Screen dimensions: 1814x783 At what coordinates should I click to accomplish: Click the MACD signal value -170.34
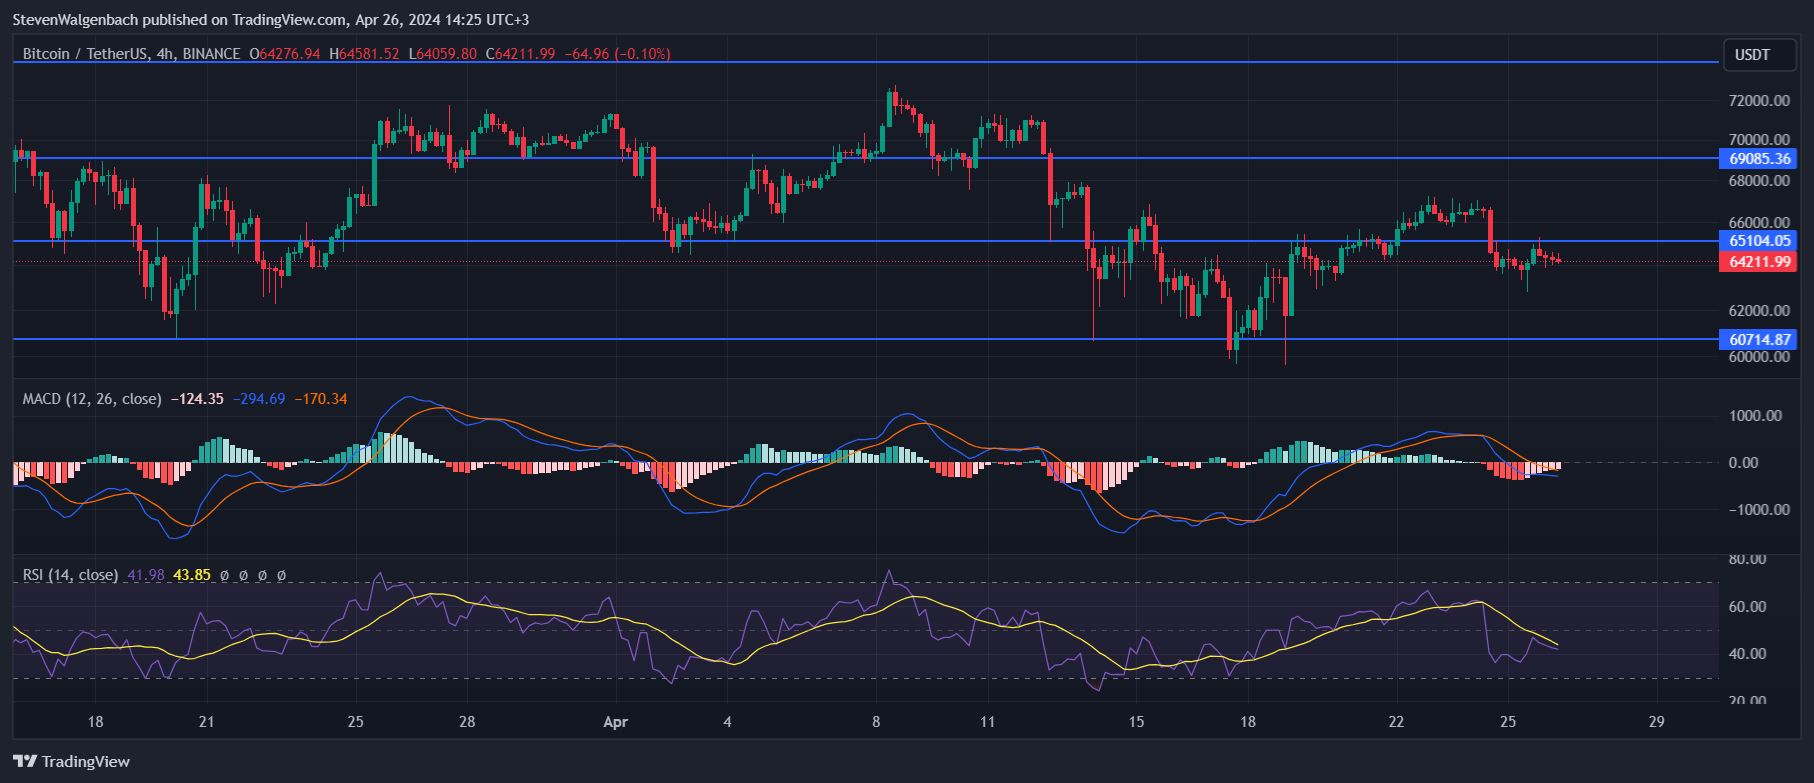pos(321,399)
